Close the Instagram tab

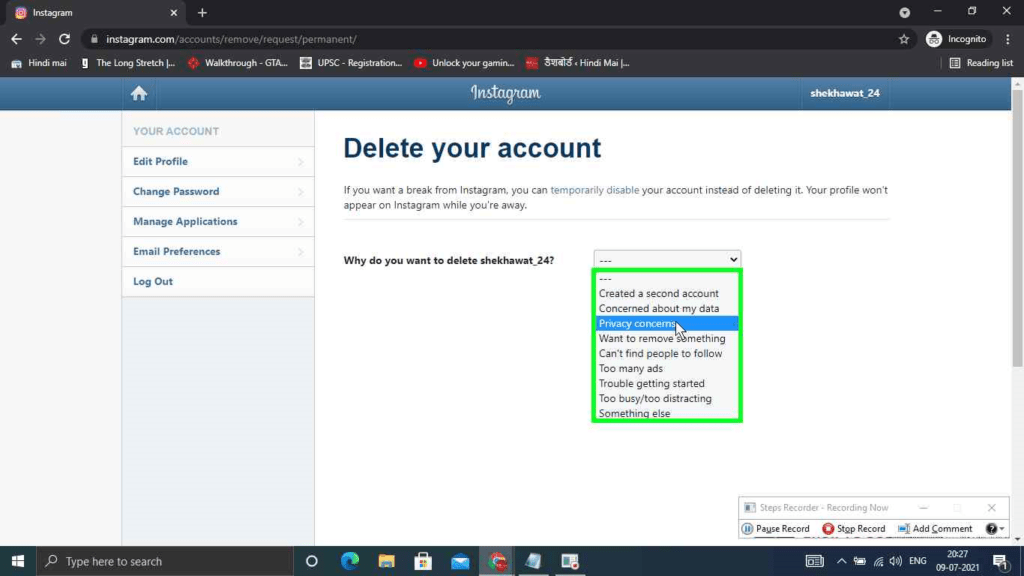click(174, 12)
